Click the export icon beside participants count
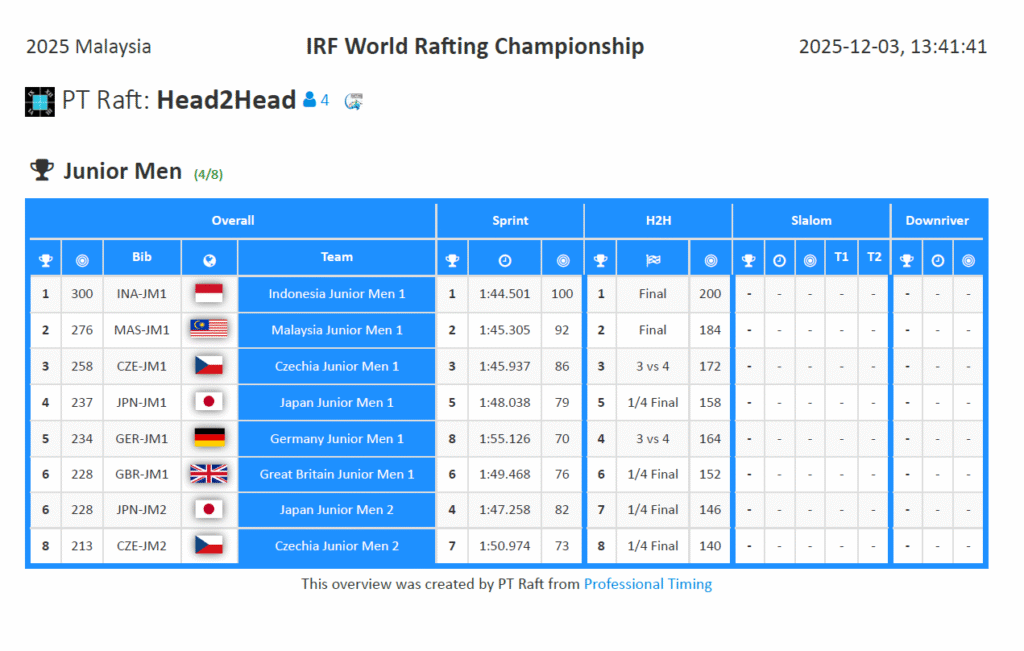This screenshot has height=651, width=1024. point(353,100)
